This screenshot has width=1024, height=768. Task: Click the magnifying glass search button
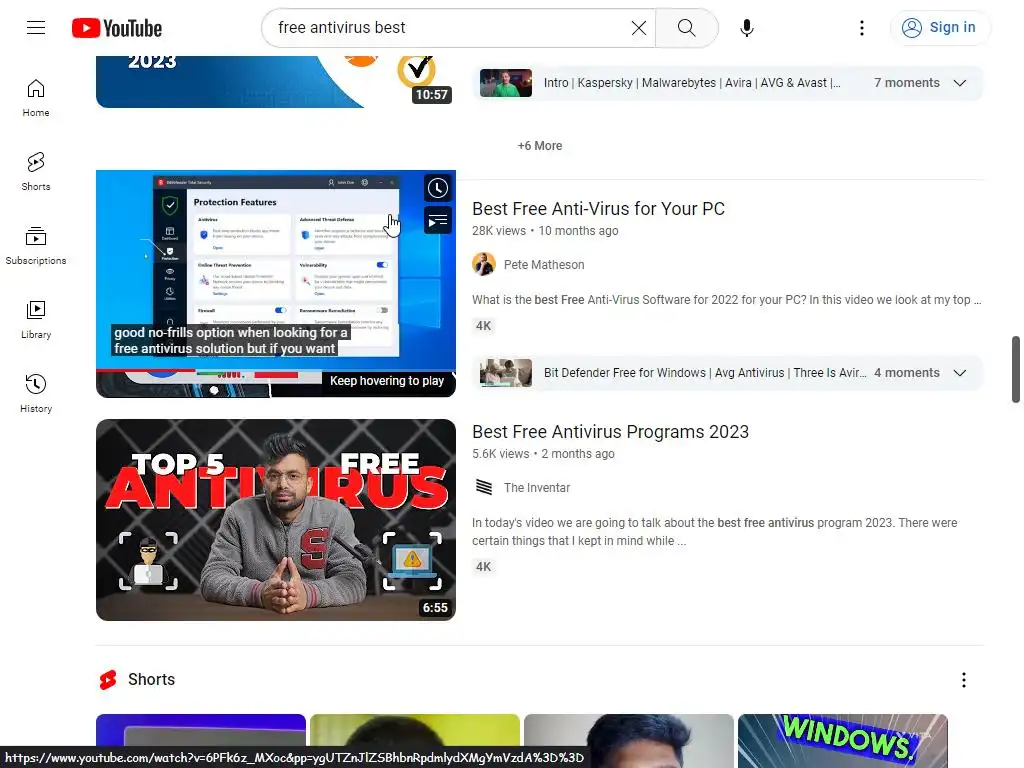(686, 27)
